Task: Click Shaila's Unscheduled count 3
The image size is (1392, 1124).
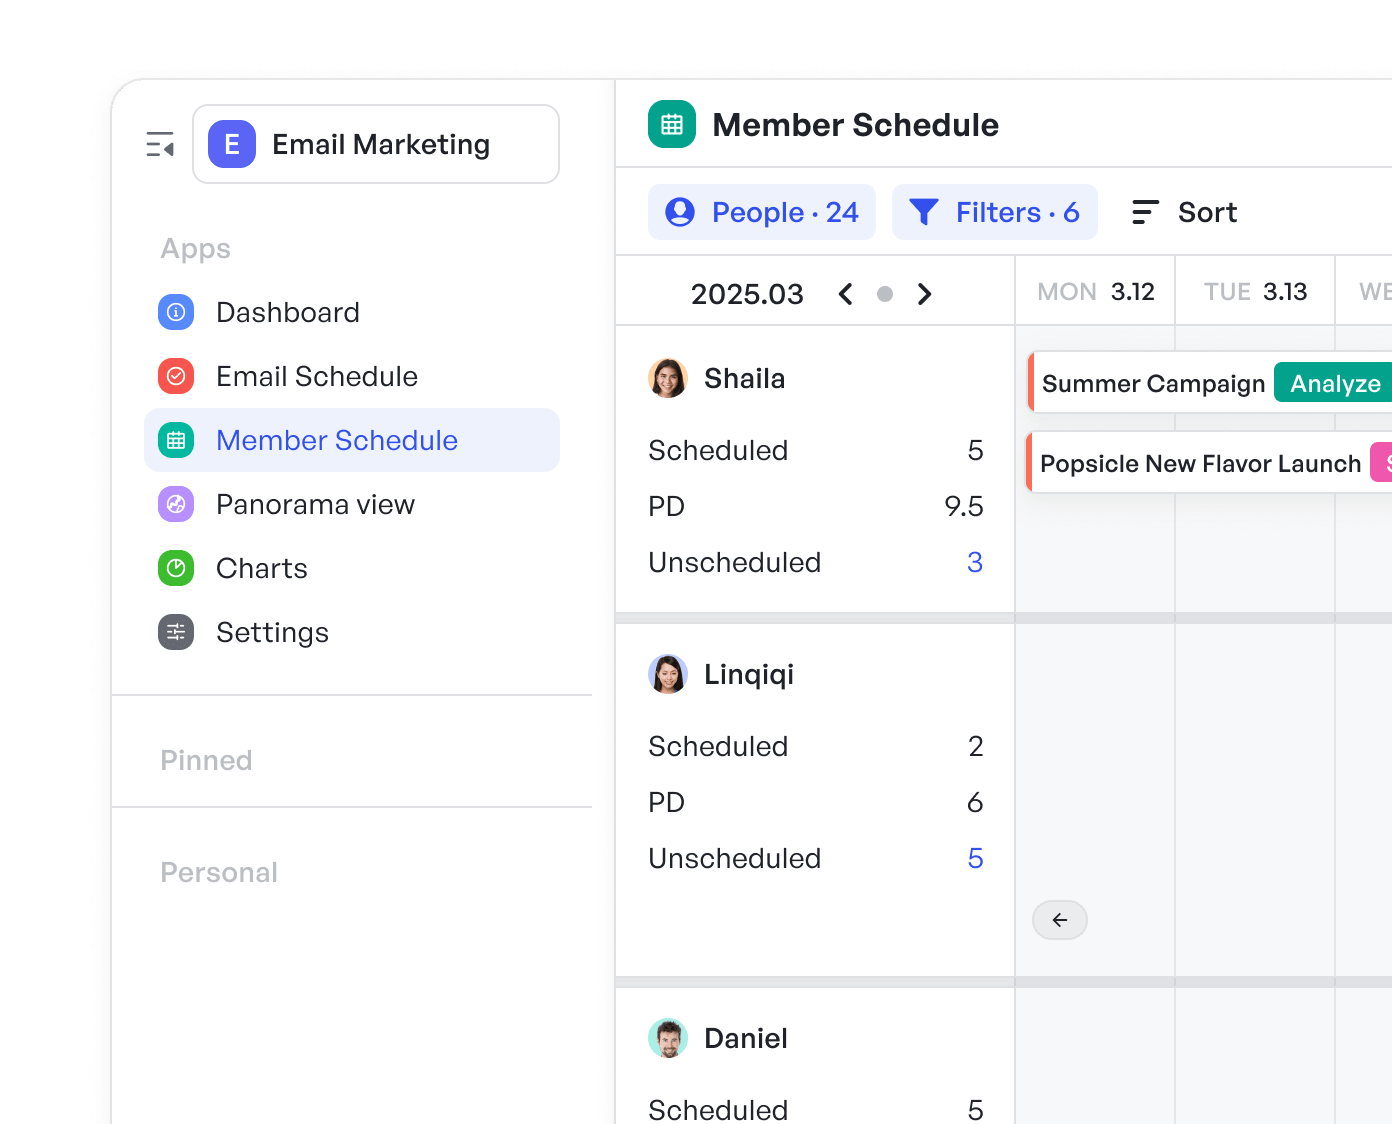Action: 975,562
